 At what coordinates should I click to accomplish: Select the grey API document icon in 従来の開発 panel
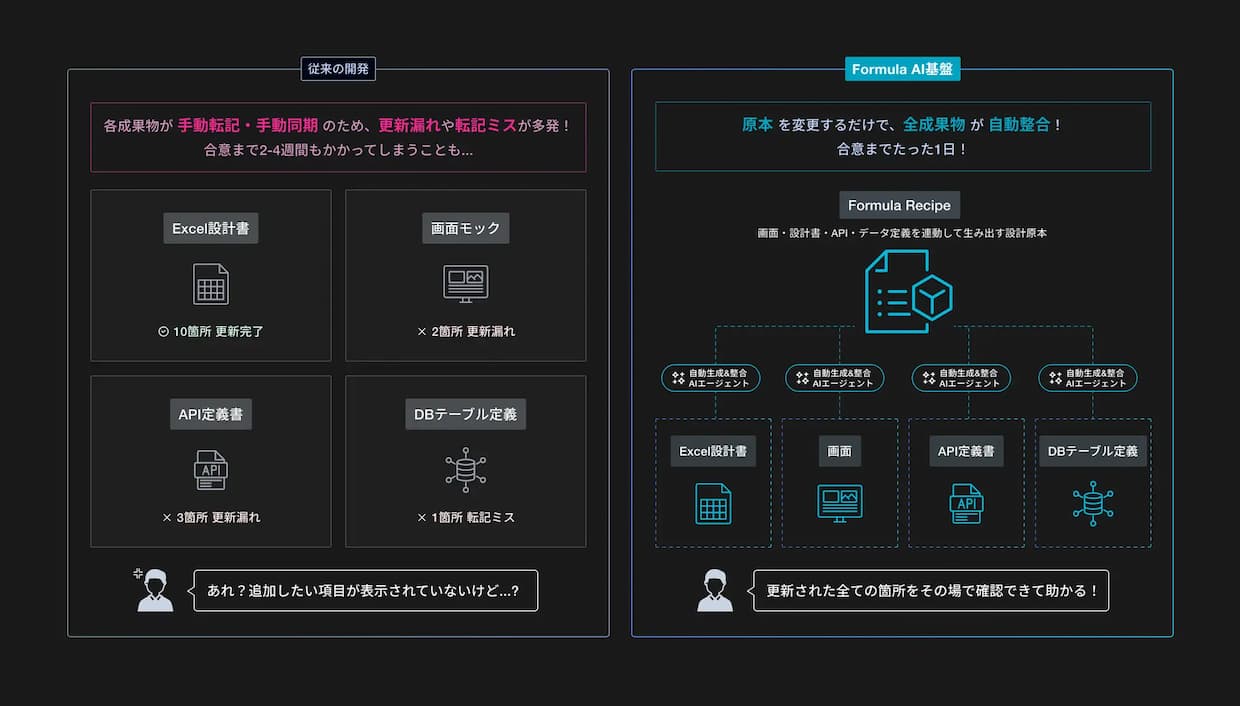tap(211, 470)
